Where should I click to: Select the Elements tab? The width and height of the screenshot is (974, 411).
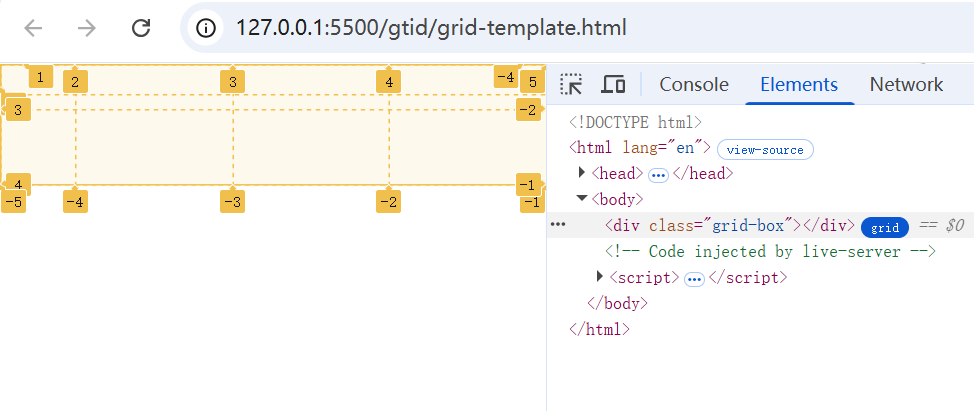(x=799, y=84)
